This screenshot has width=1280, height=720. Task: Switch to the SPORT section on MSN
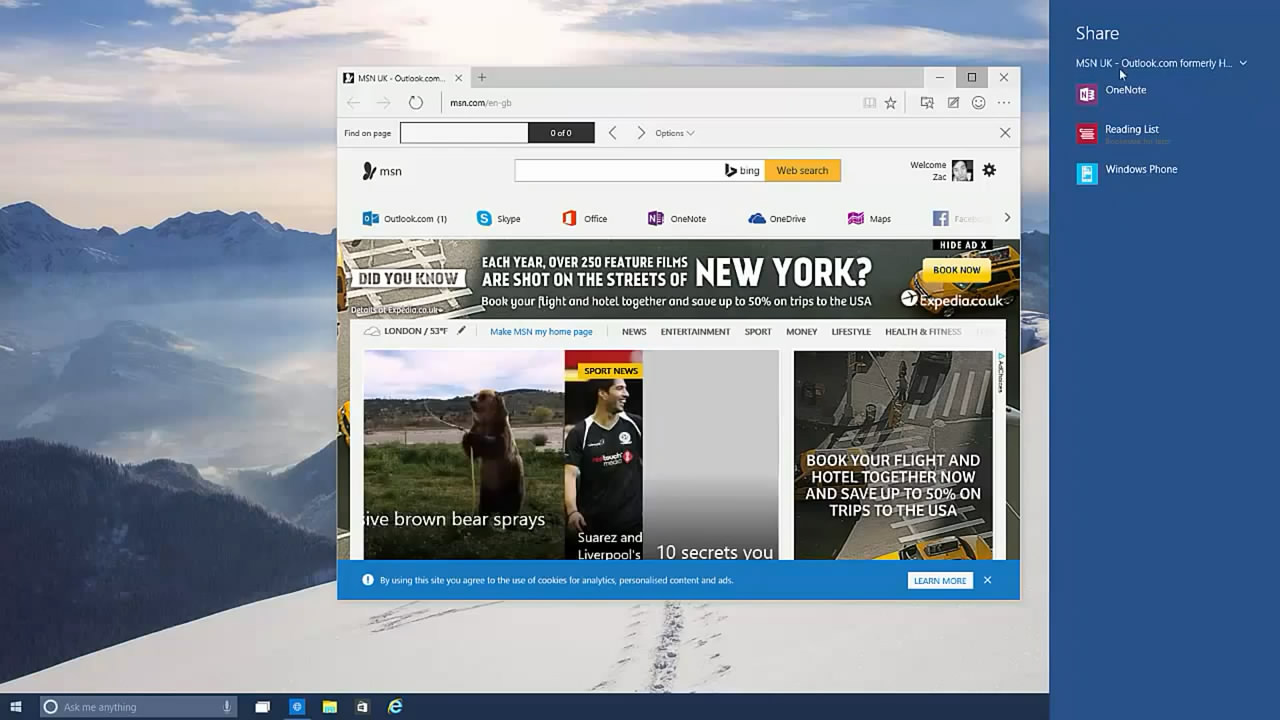757,331
